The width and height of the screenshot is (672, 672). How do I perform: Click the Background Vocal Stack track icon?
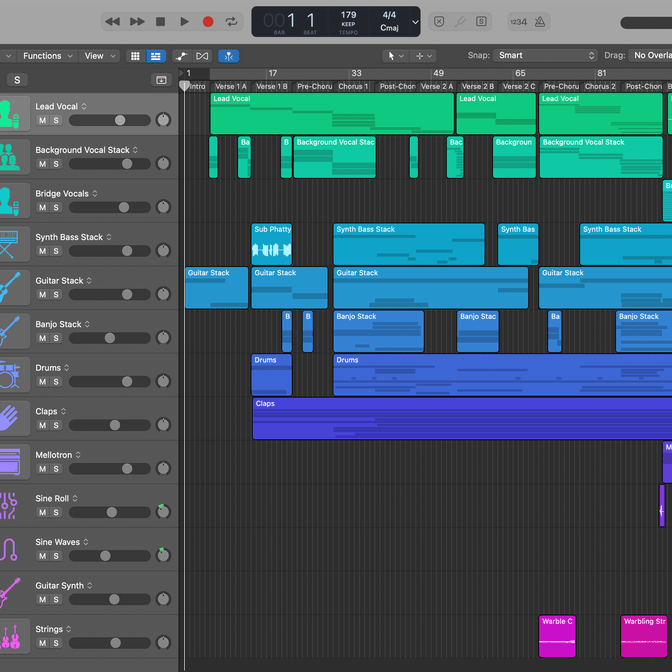pos(10,157)
